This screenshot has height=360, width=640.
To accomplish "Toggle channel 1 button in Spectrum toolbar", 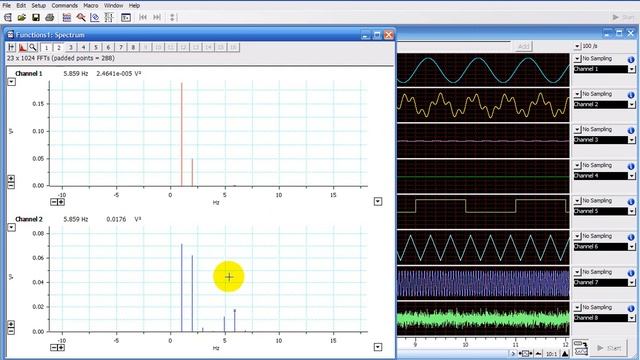I will [x=46, y=48].
